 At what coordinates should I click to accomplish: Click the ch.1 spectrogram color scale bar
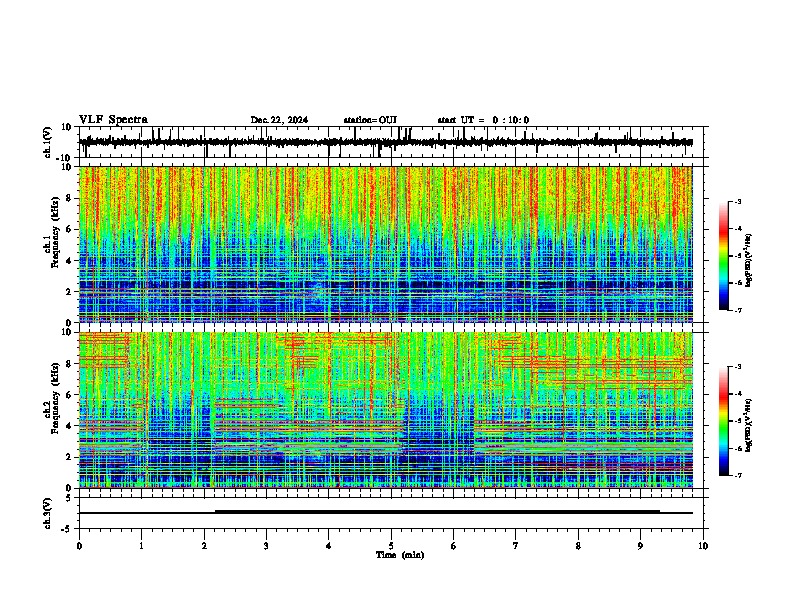[x=724, y=256]
